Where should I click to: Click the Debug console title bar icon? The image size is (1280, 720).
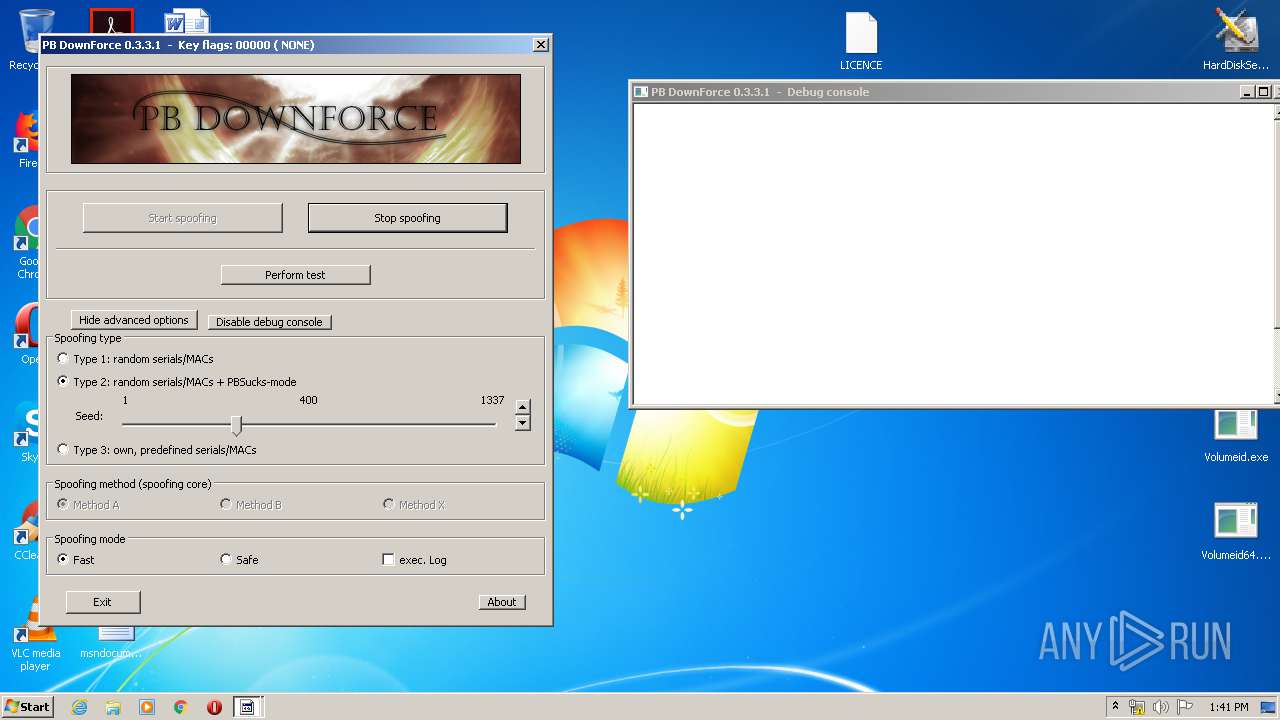(641, 92)
